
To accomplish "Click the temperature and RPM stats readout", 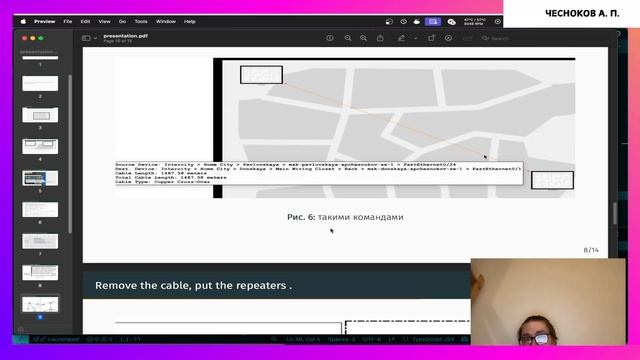I will [x=475, y=22].
